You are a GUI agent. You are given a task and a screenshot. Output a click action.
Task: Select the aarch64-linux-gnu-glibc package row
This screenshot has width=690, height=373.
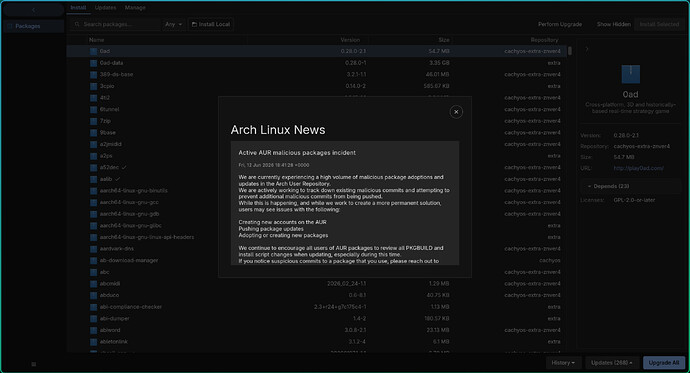(316, 226)
